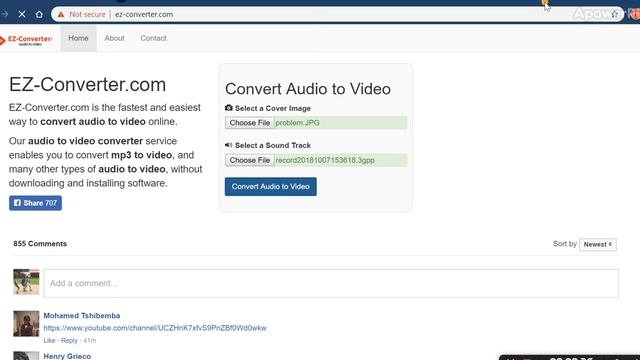Open the Contact page
The width and height of the screenshot is (640, 360).
153,38
